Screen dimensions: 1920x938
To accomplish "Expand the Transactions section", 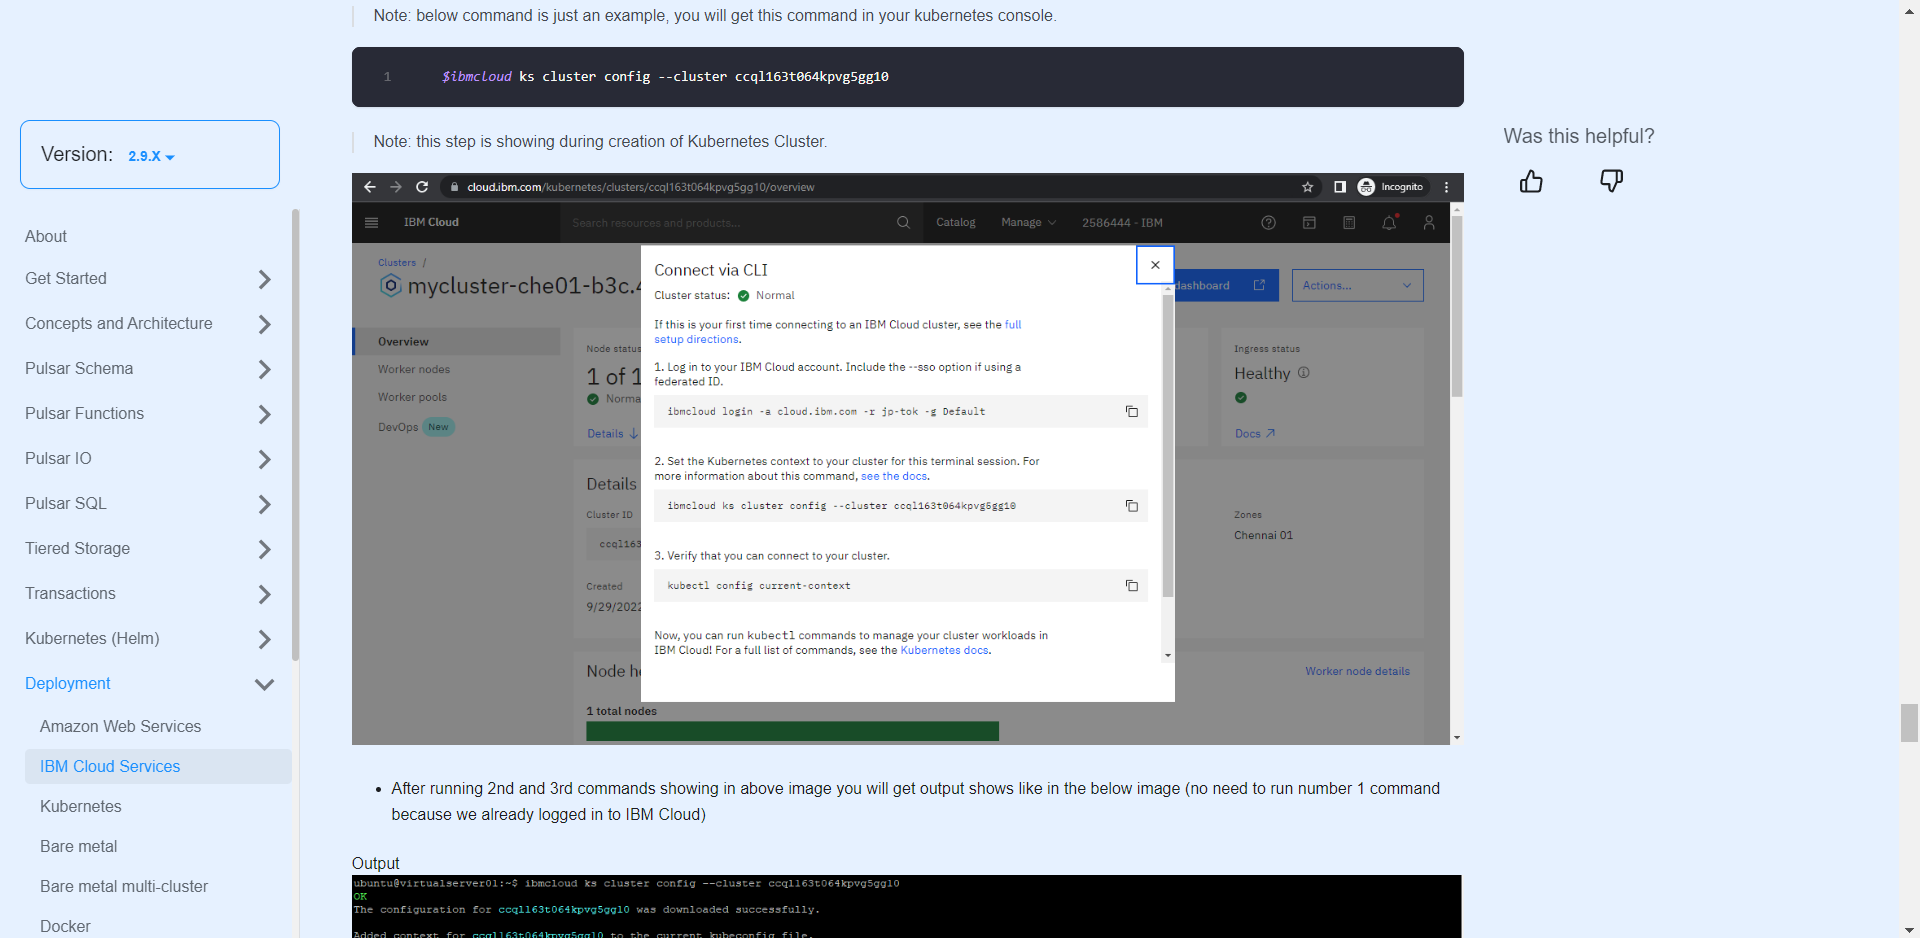I will [x=264, y=594].
